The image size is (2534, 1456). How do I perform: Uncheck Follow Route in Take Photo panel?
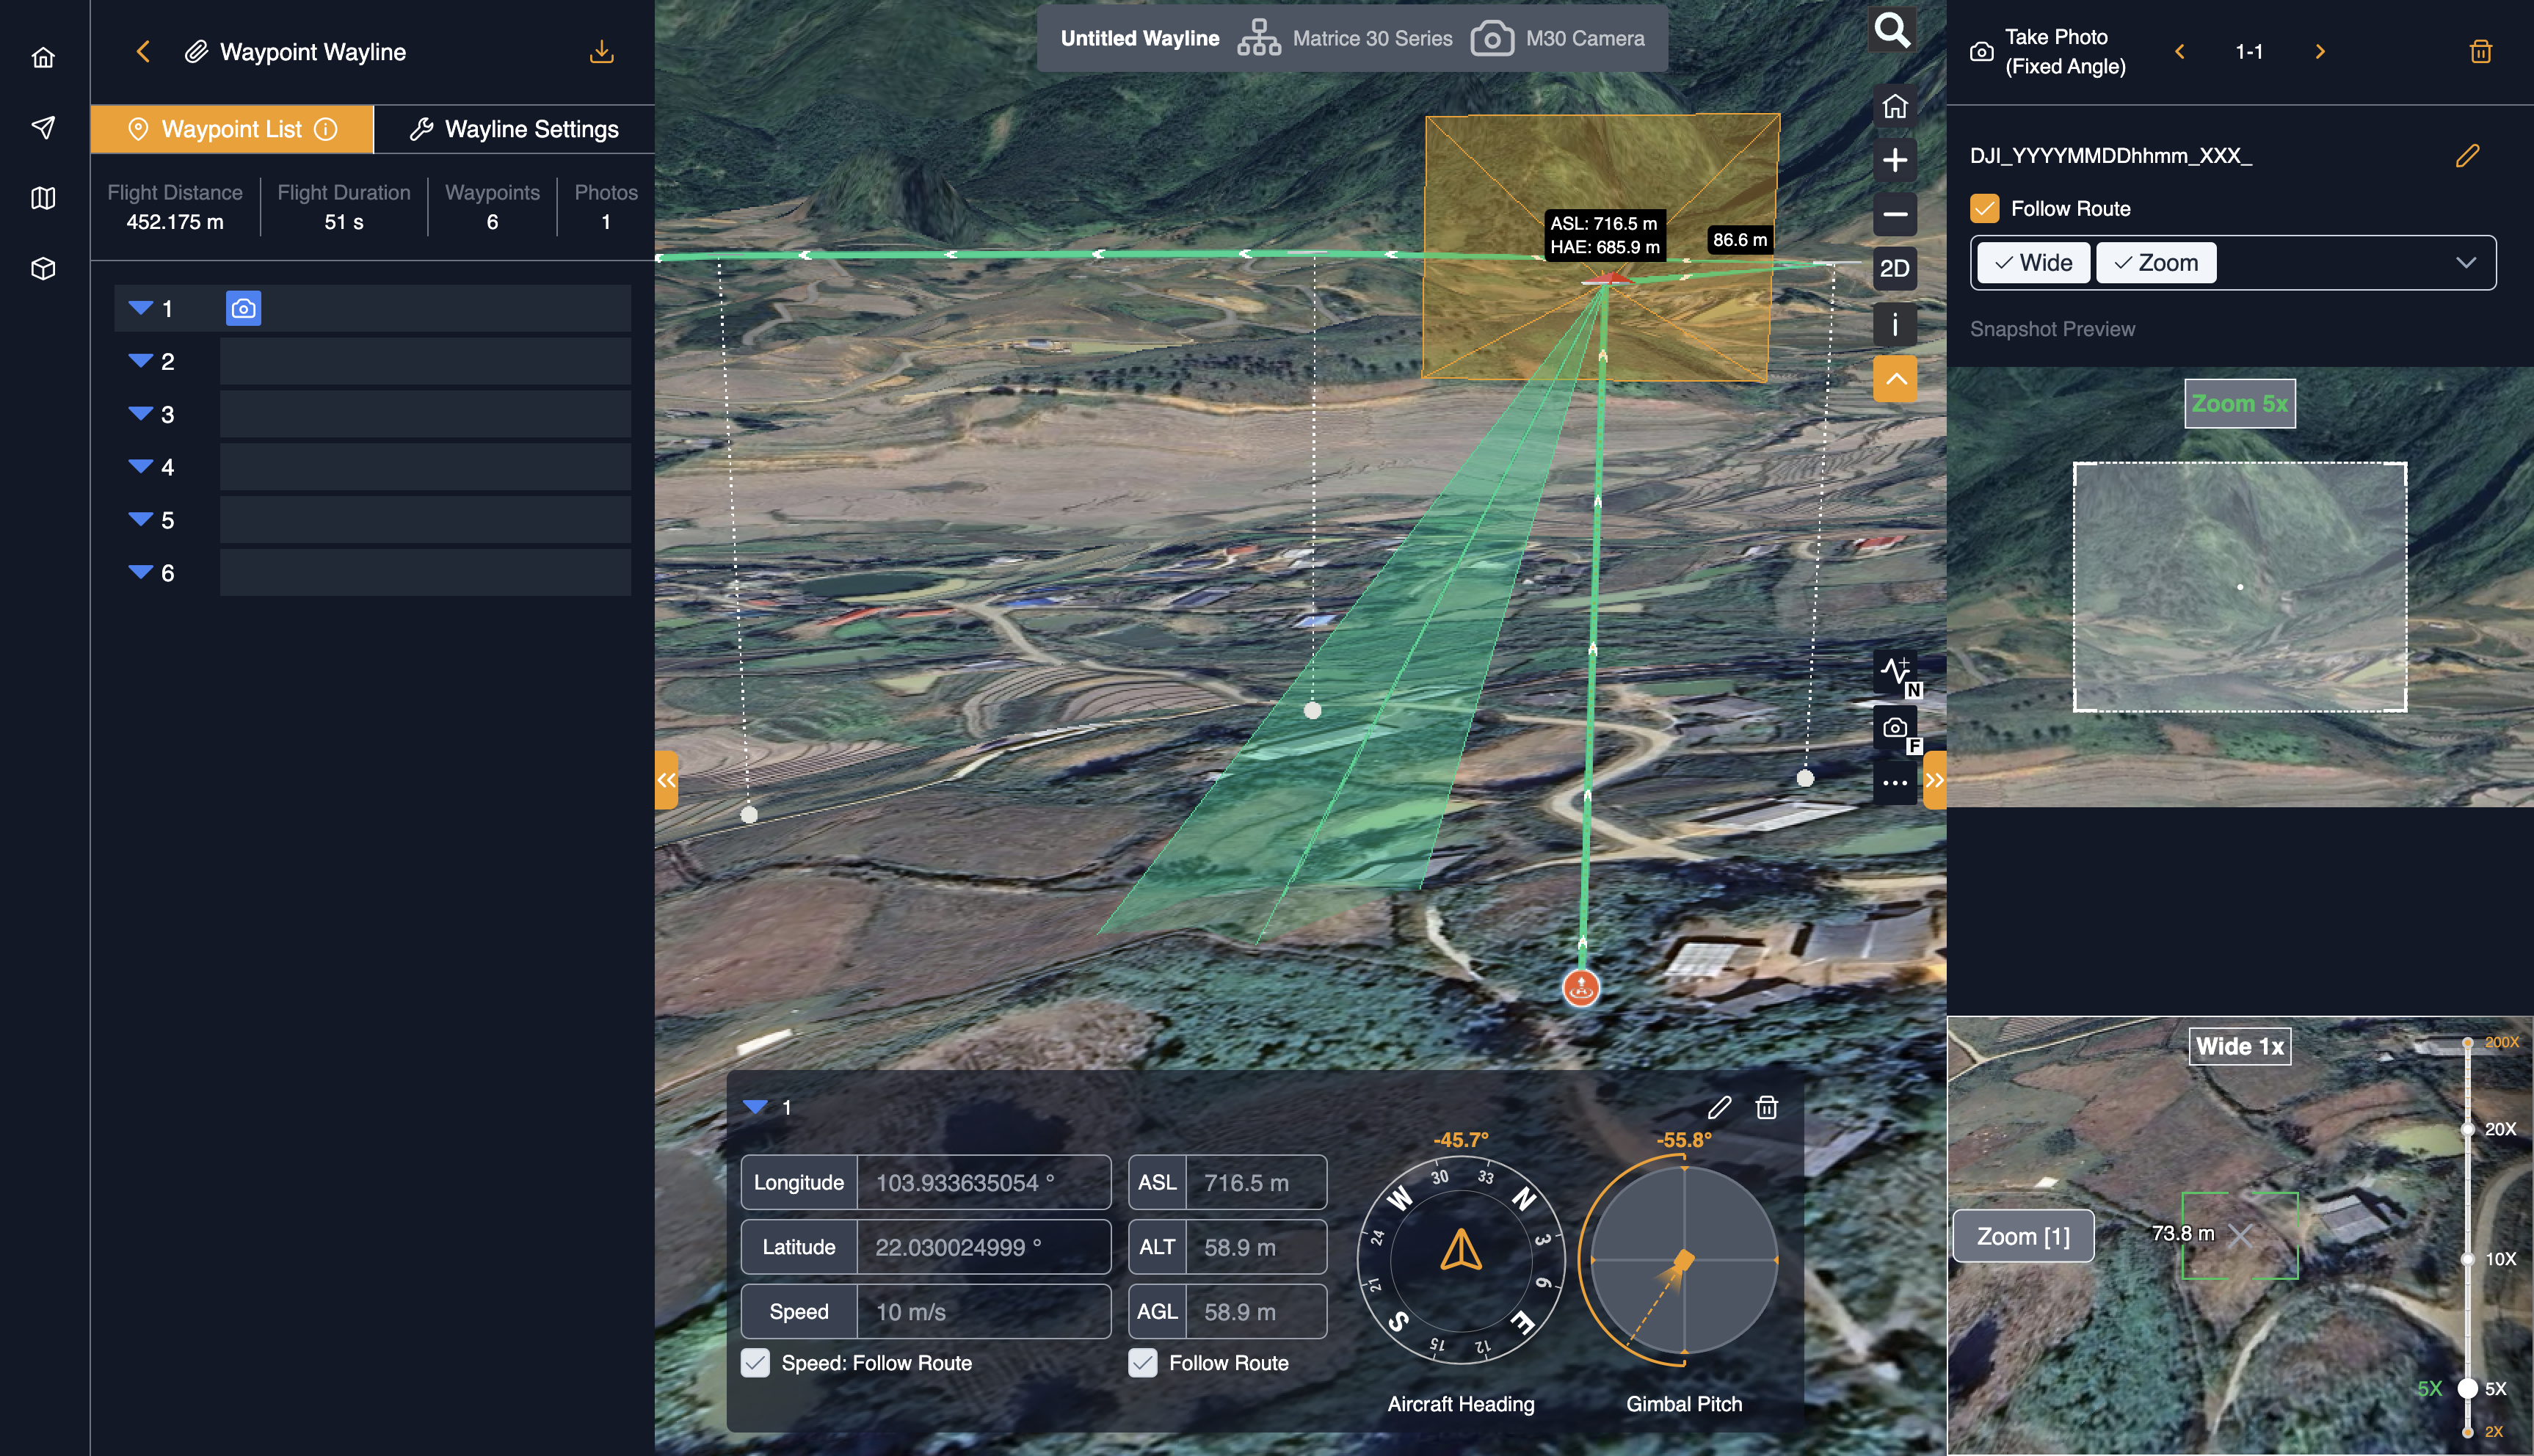coord(1984,209)
